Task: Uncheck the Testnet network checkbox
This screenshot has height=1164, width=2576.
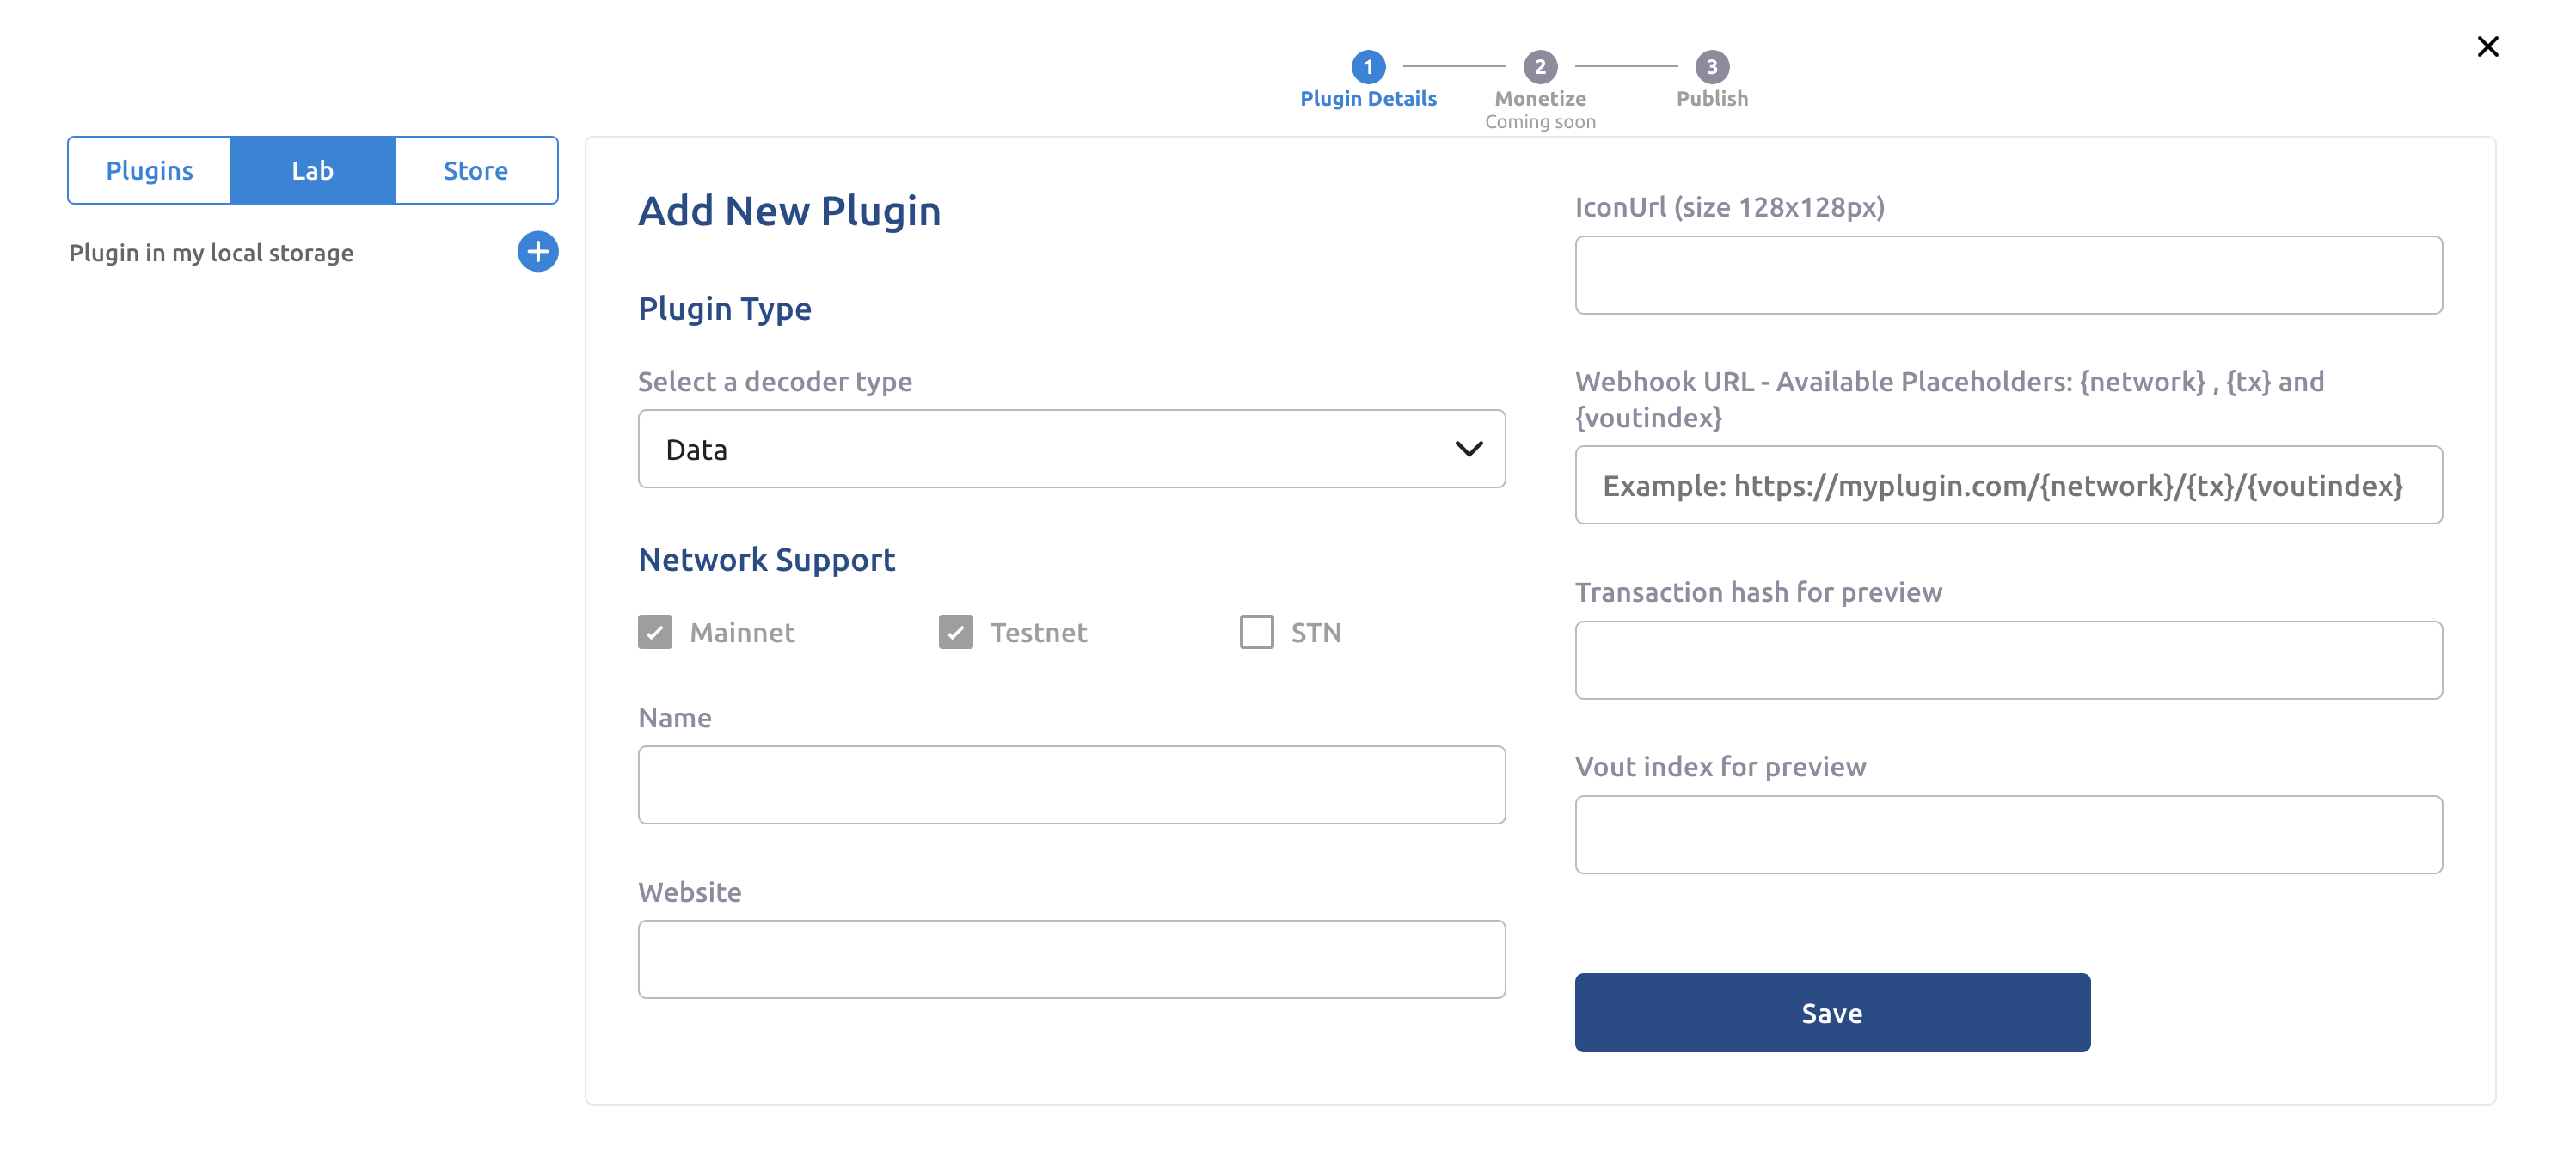Action: tap(955, 632)
